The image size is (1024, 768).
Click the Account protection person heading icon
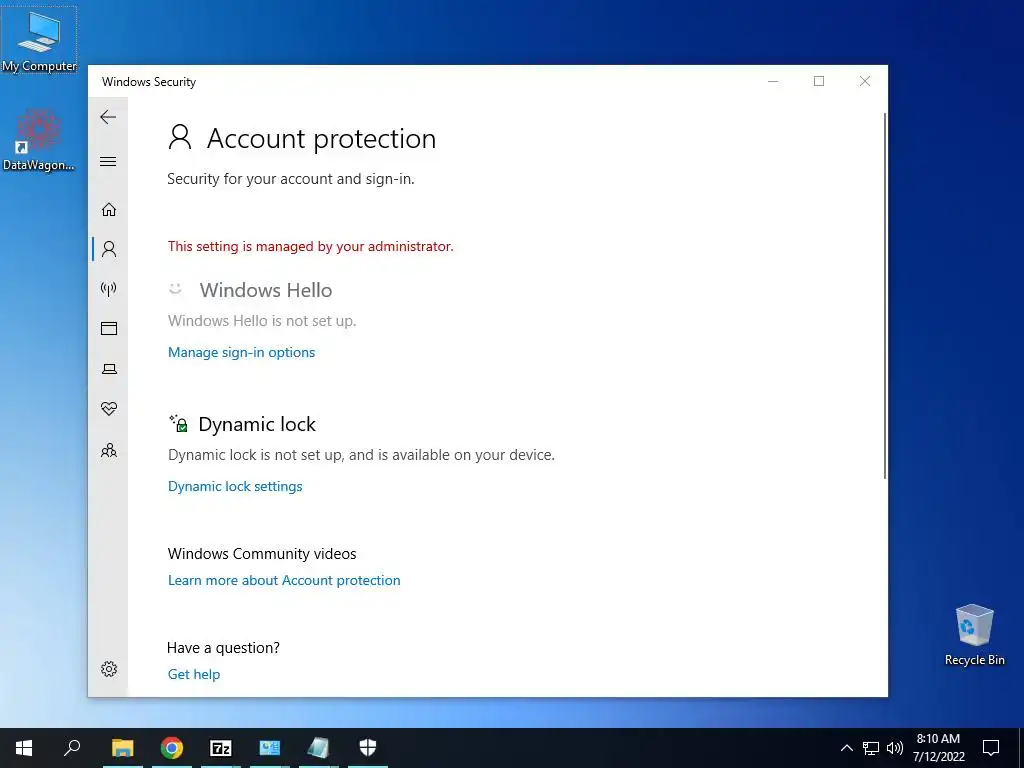pos(180,138)
